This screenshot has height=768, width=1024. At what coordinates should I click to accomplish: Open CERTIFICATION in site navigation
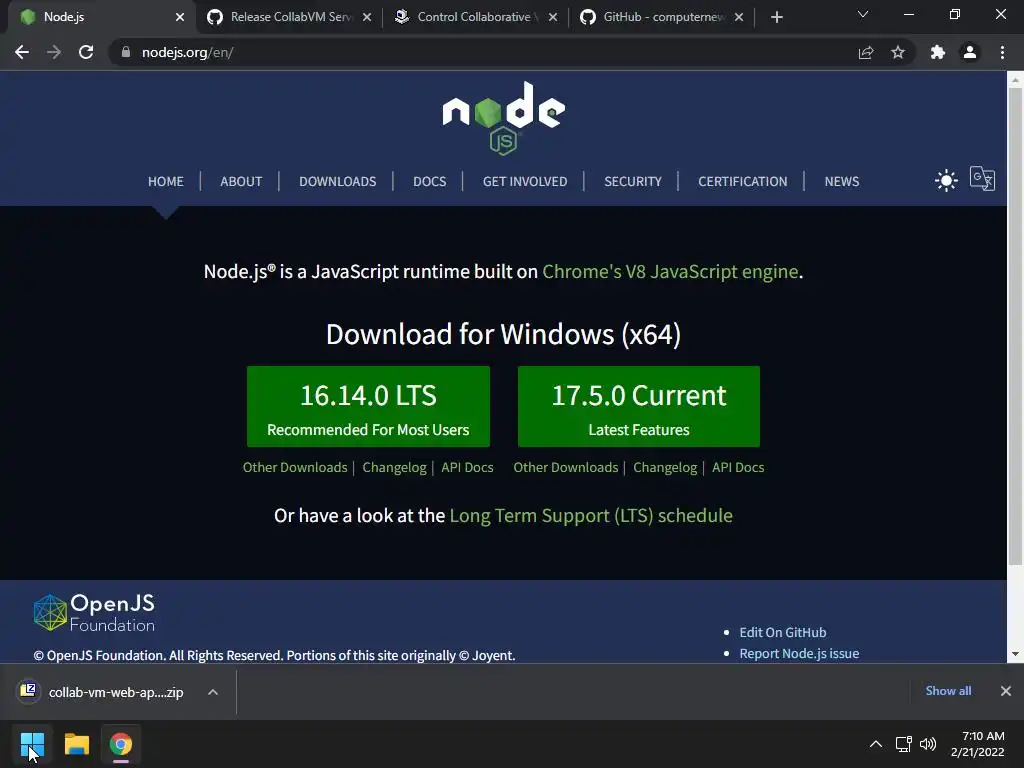click(743, 182)
